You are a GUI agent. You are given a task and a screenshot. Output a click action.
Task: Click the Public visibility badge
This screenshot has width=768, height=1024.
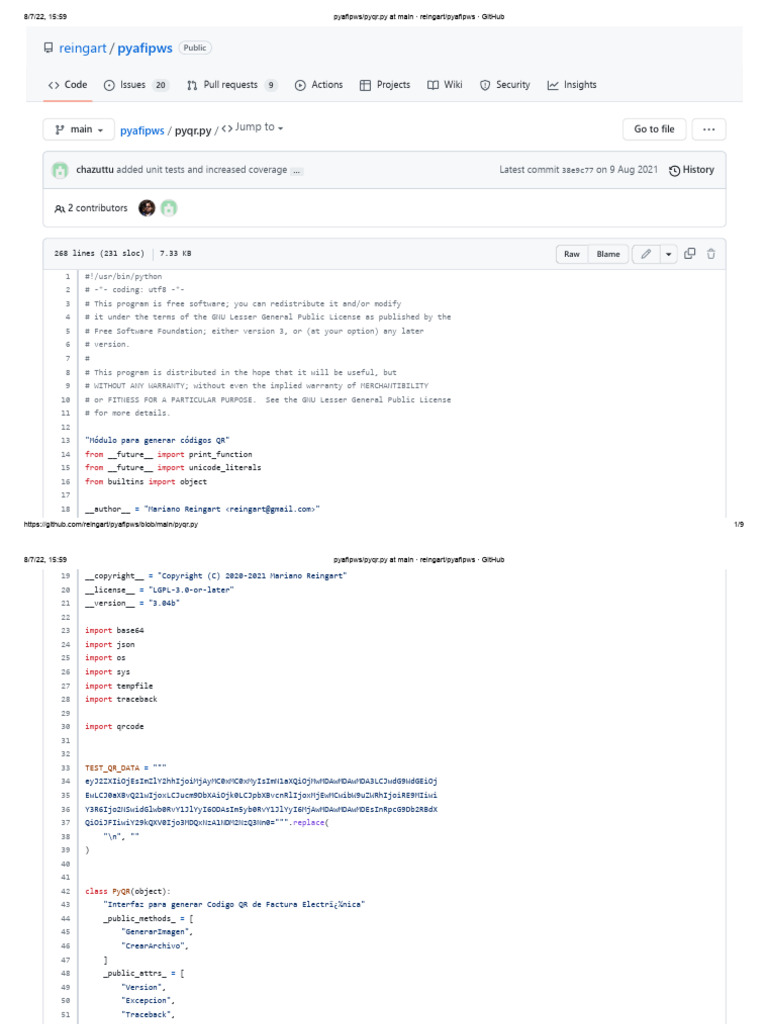[195, 48]
